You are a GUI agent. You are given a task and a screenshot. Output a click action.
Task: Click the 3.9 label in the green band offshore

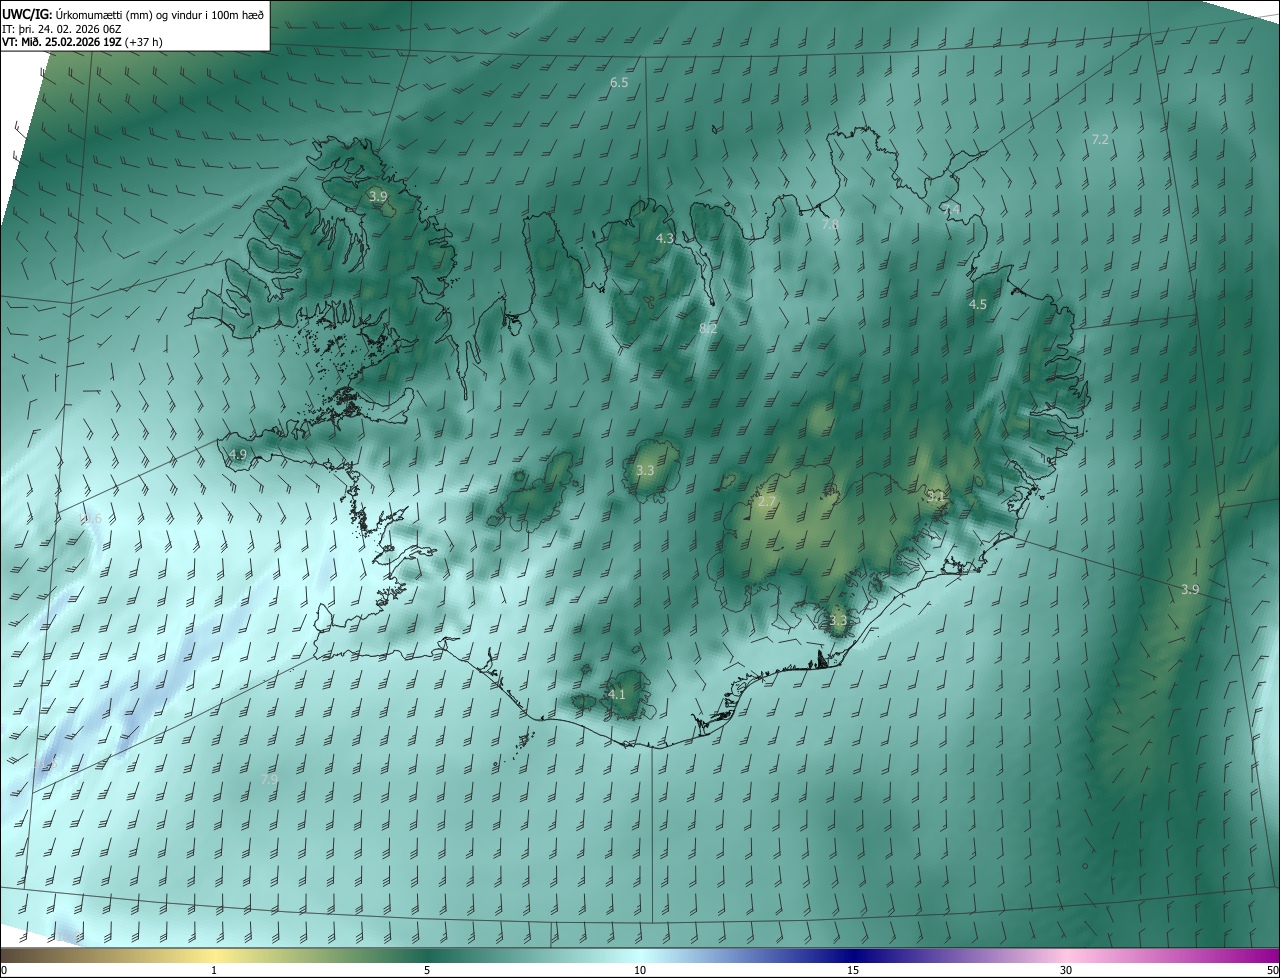click(x=1189, y=589)
